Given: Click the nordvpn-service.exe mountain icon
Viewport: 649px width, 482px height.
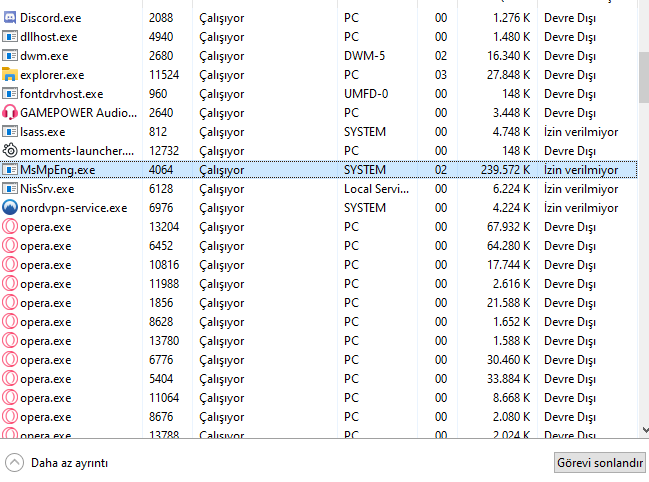Looking at the screenshot, I should [10, 208].
